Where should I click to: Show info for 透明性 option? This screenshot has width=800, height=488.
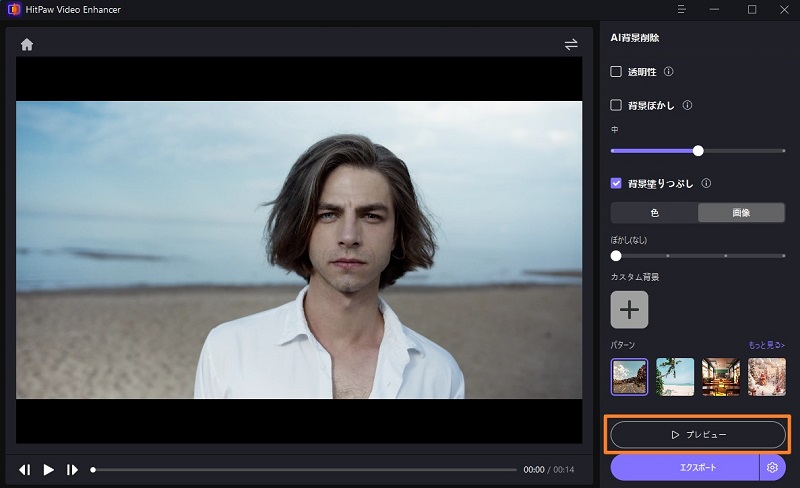tap(669, 72)
